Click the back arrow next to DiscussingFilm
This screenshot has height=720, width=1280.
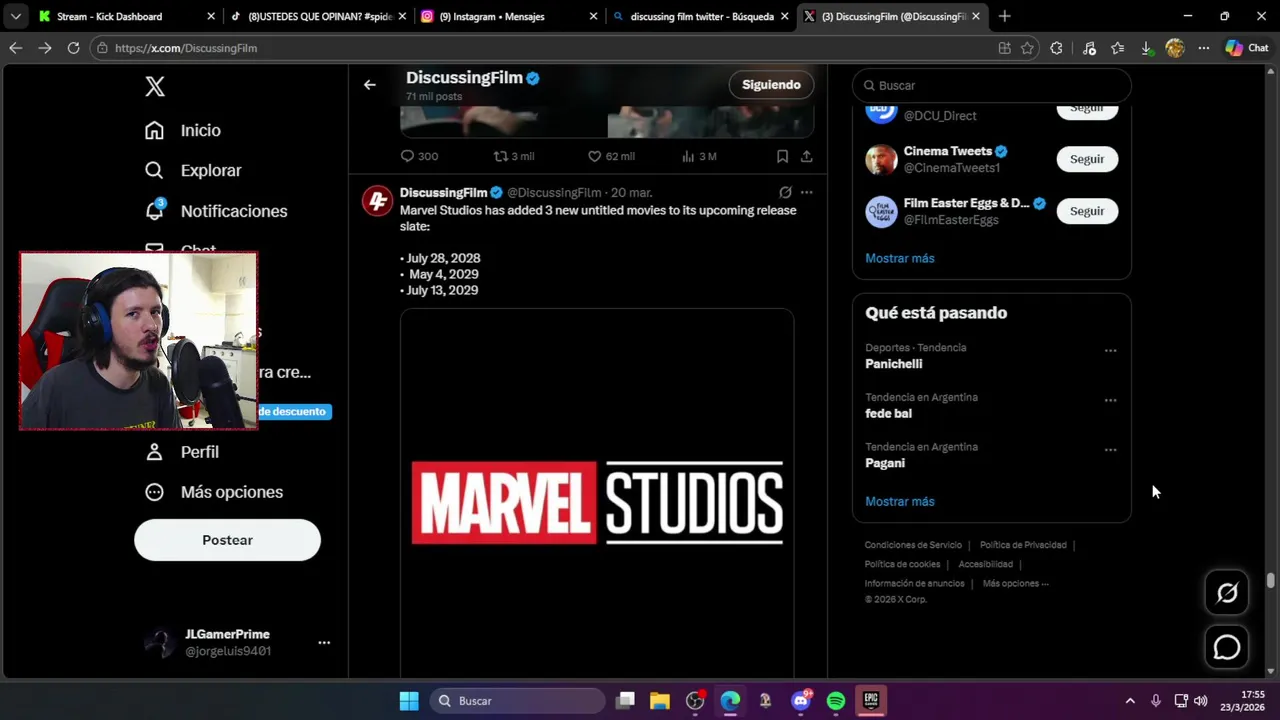pyautogui.click(x=370, y=85)
